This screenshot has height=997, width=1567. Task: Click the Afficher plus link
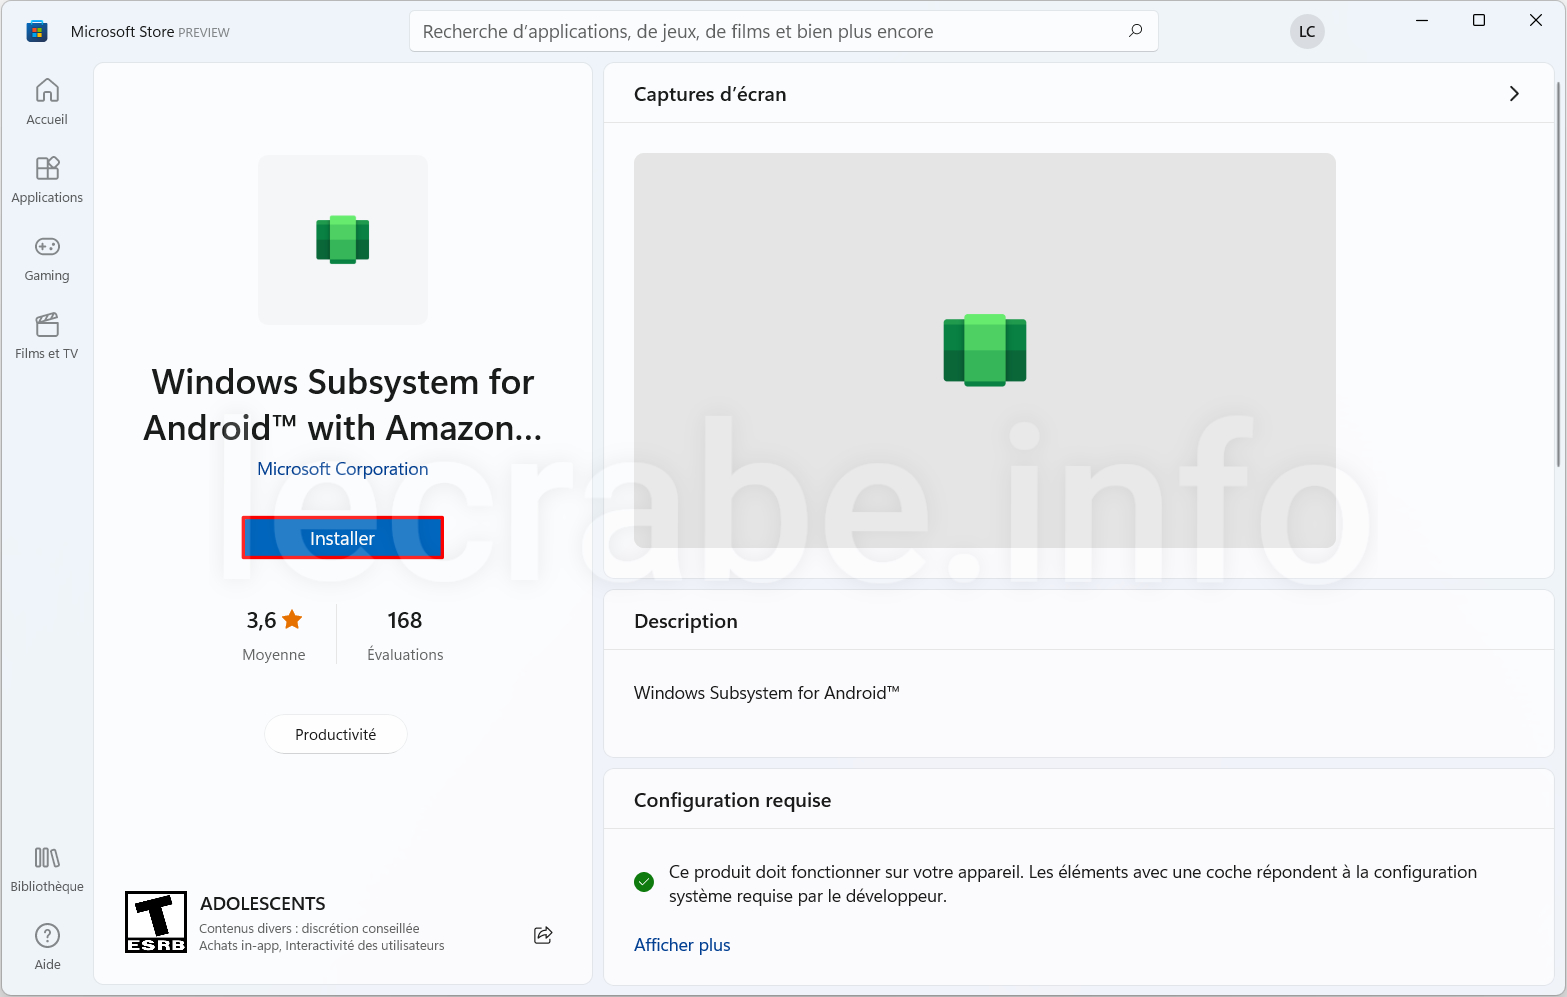(x=682, y=945)
